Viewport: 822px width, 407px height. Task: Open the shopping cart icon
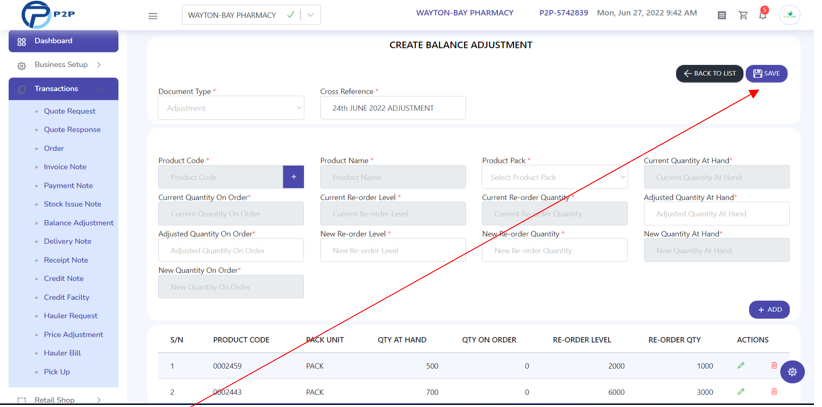pyautogui.click(x=743, y=15)
